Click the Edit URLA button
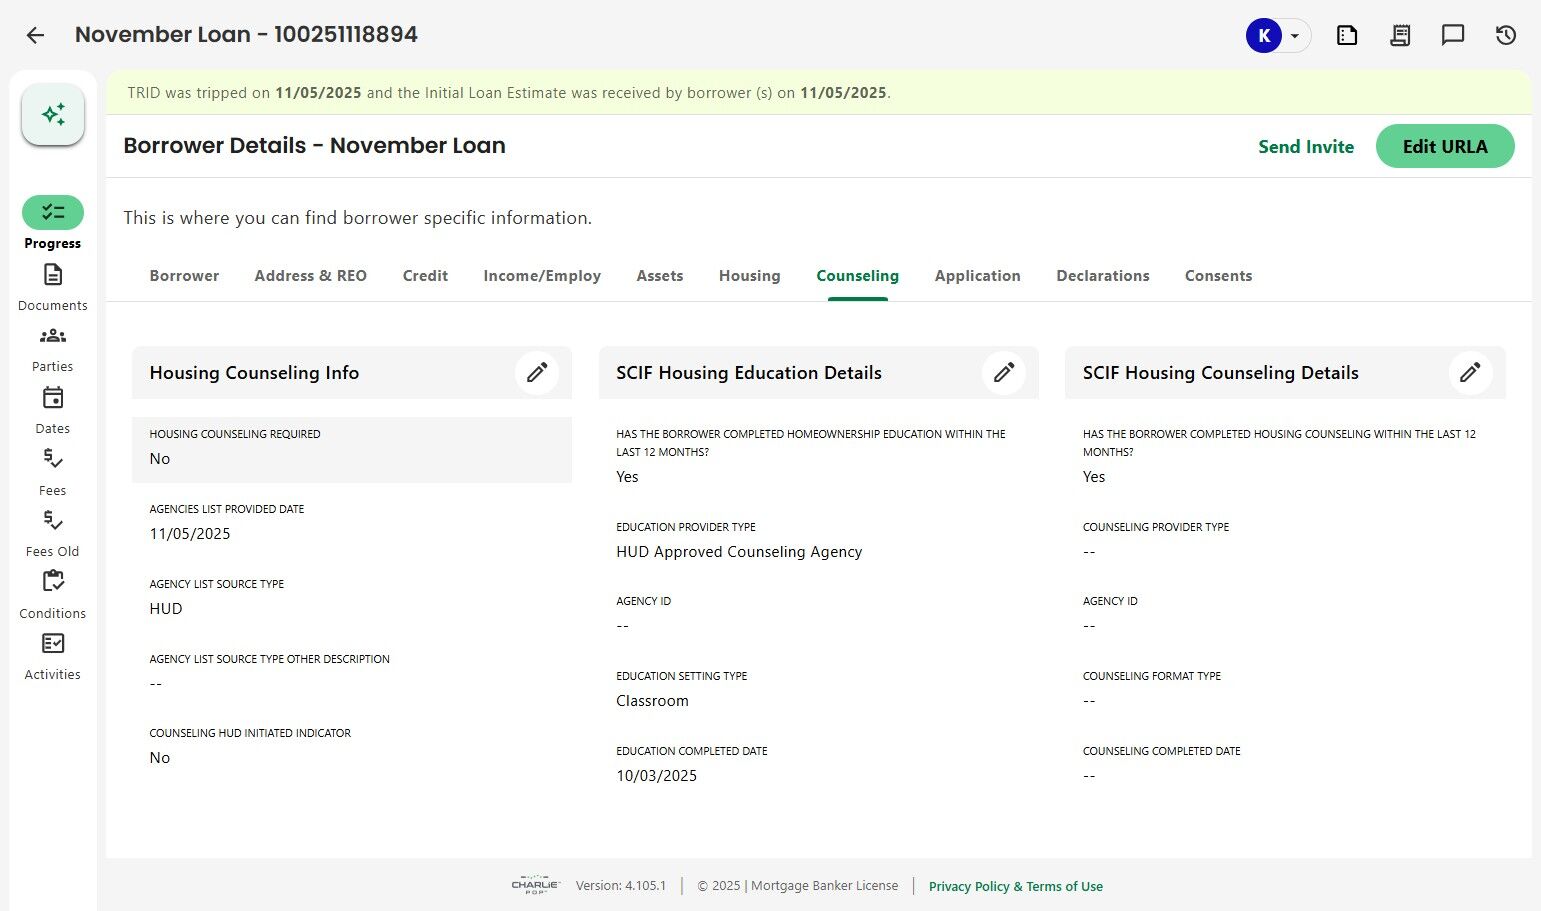Image resolution: width=1541 pixels, height=911 pixels. (1445, 146)
